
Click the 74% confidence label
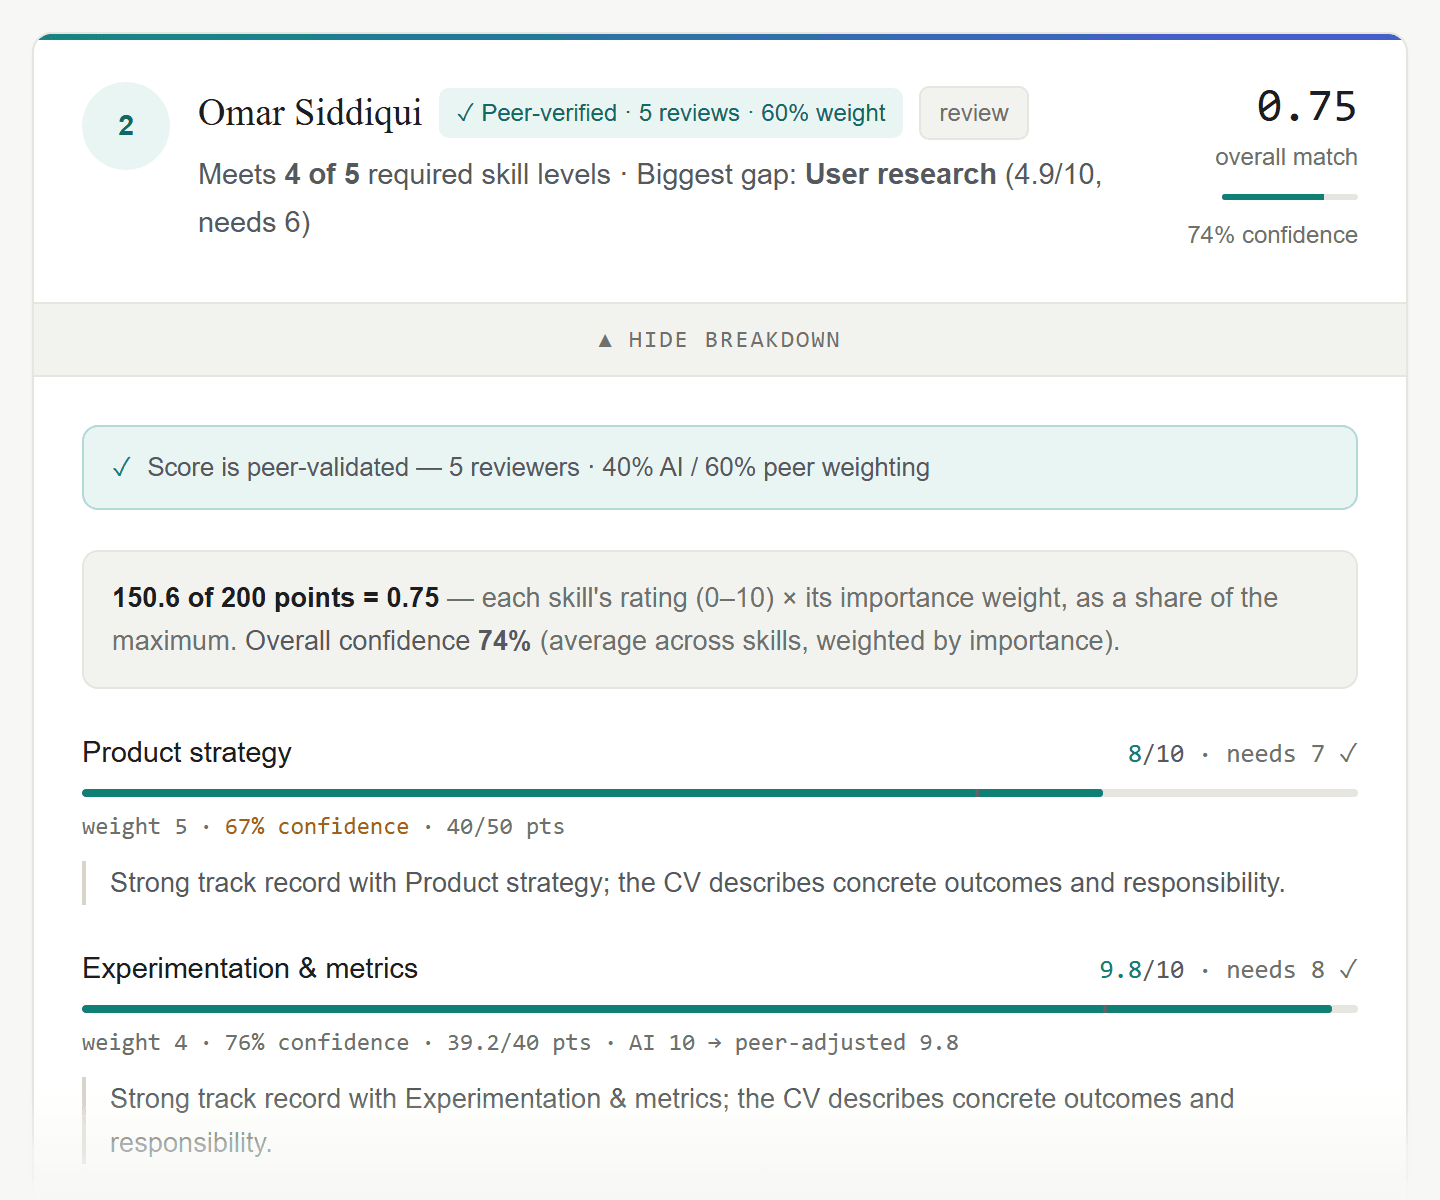coord(1272,235)
